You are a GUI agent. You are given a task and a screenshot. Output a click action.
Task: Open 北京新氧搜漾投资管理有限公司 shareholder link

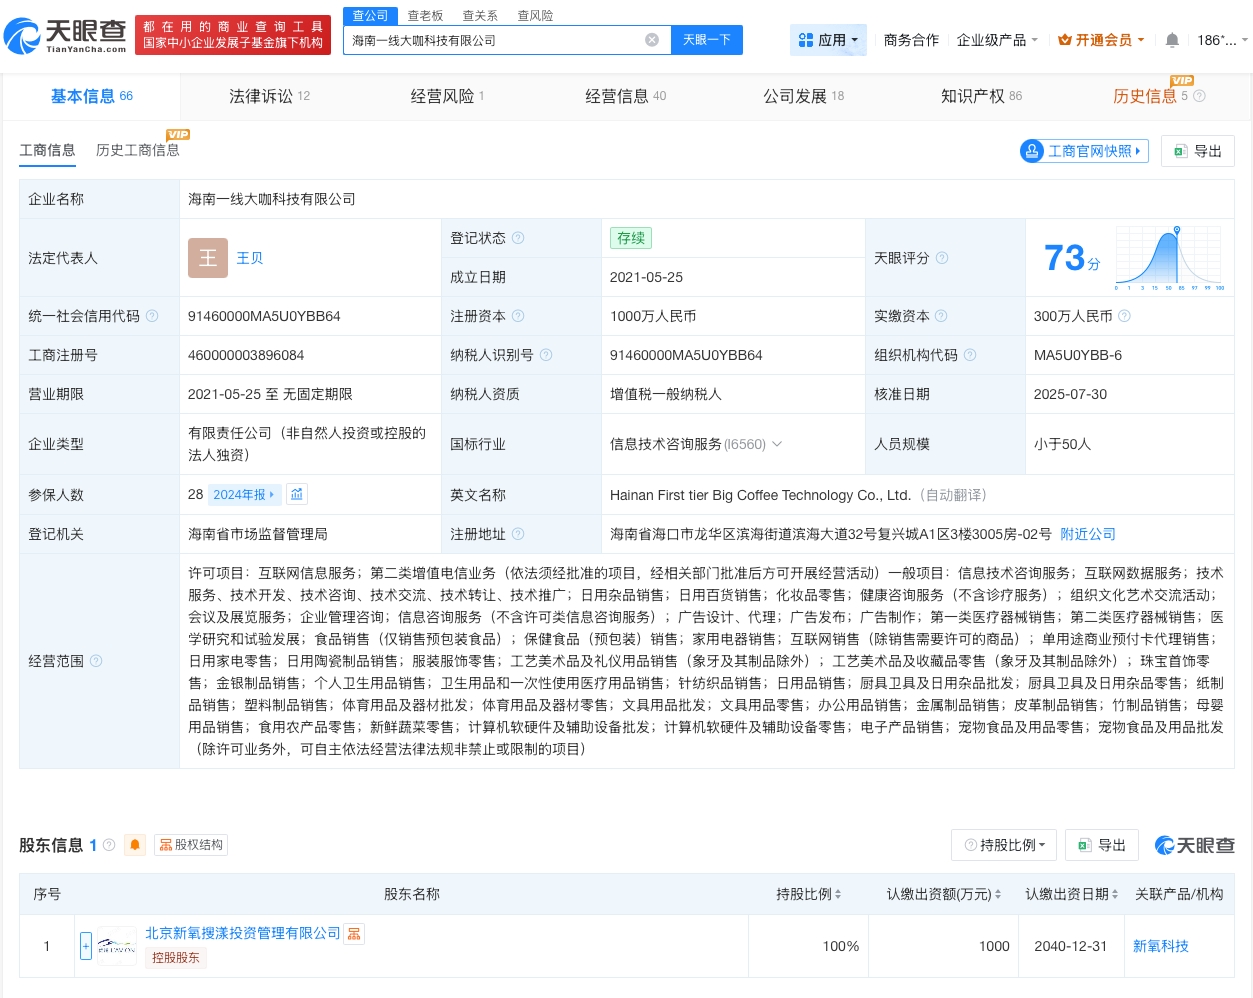242,933
